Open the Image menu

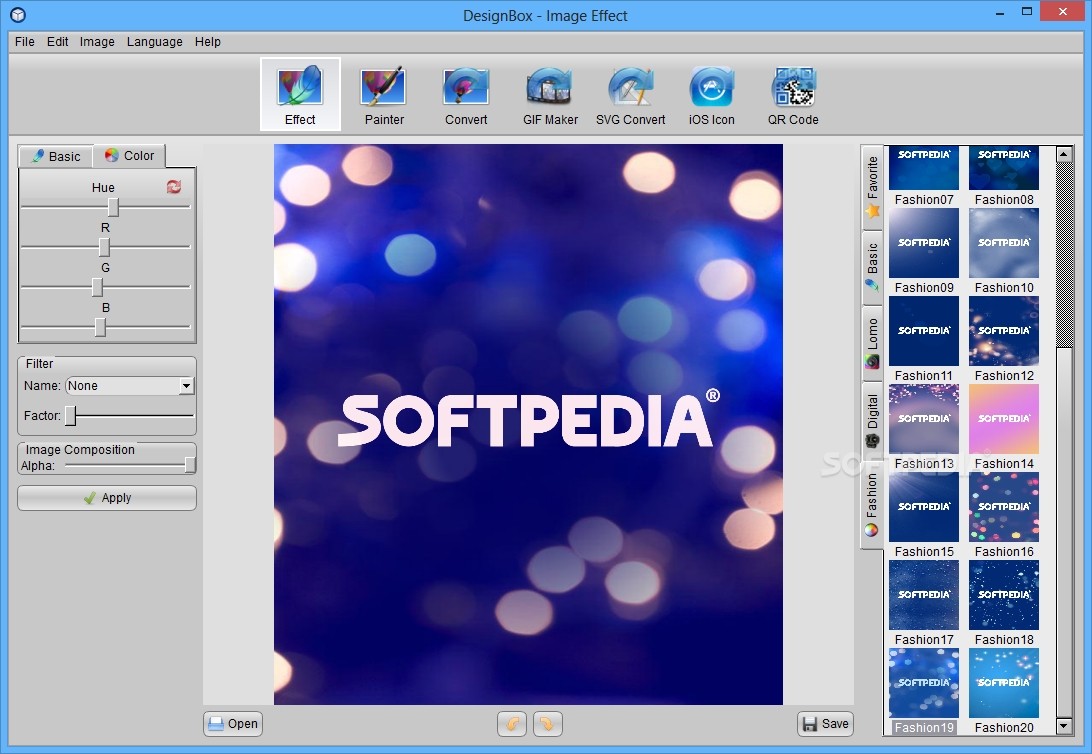(97, 42)
